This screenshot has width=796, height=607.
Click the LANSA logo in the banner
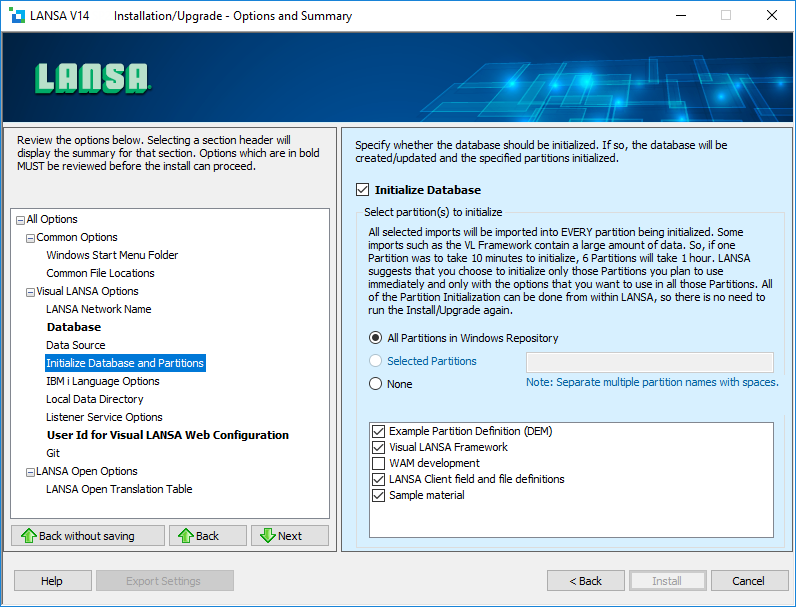point(92,79)
